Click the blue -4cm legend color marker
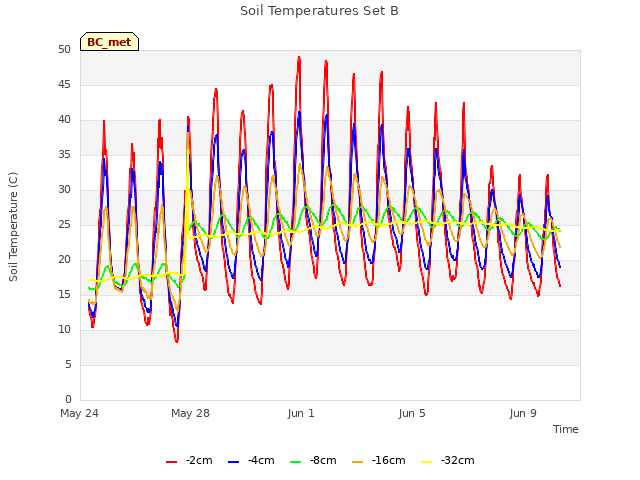This screenshot has width=640, height=480. click(x=233, y=462)
